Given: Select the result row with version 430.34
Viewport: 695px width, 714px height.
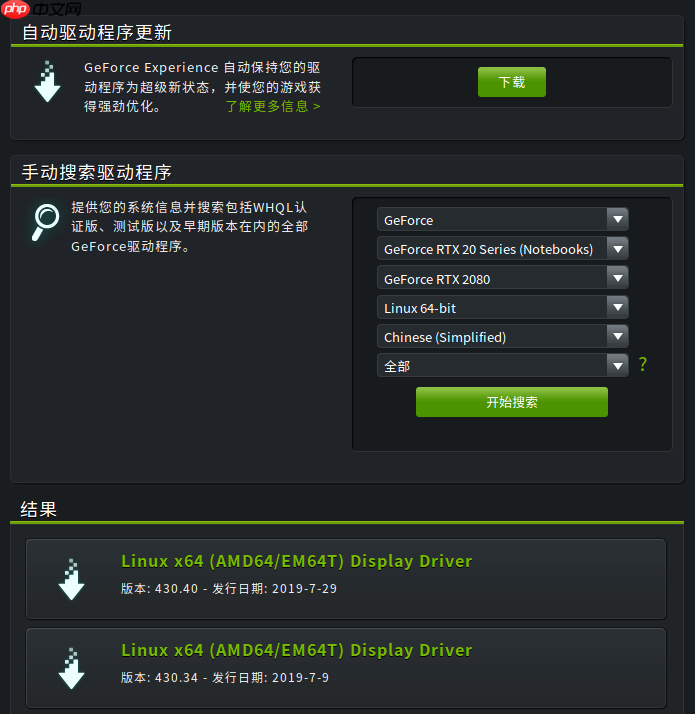Looking at the screenshot, I should pos(346,668).
